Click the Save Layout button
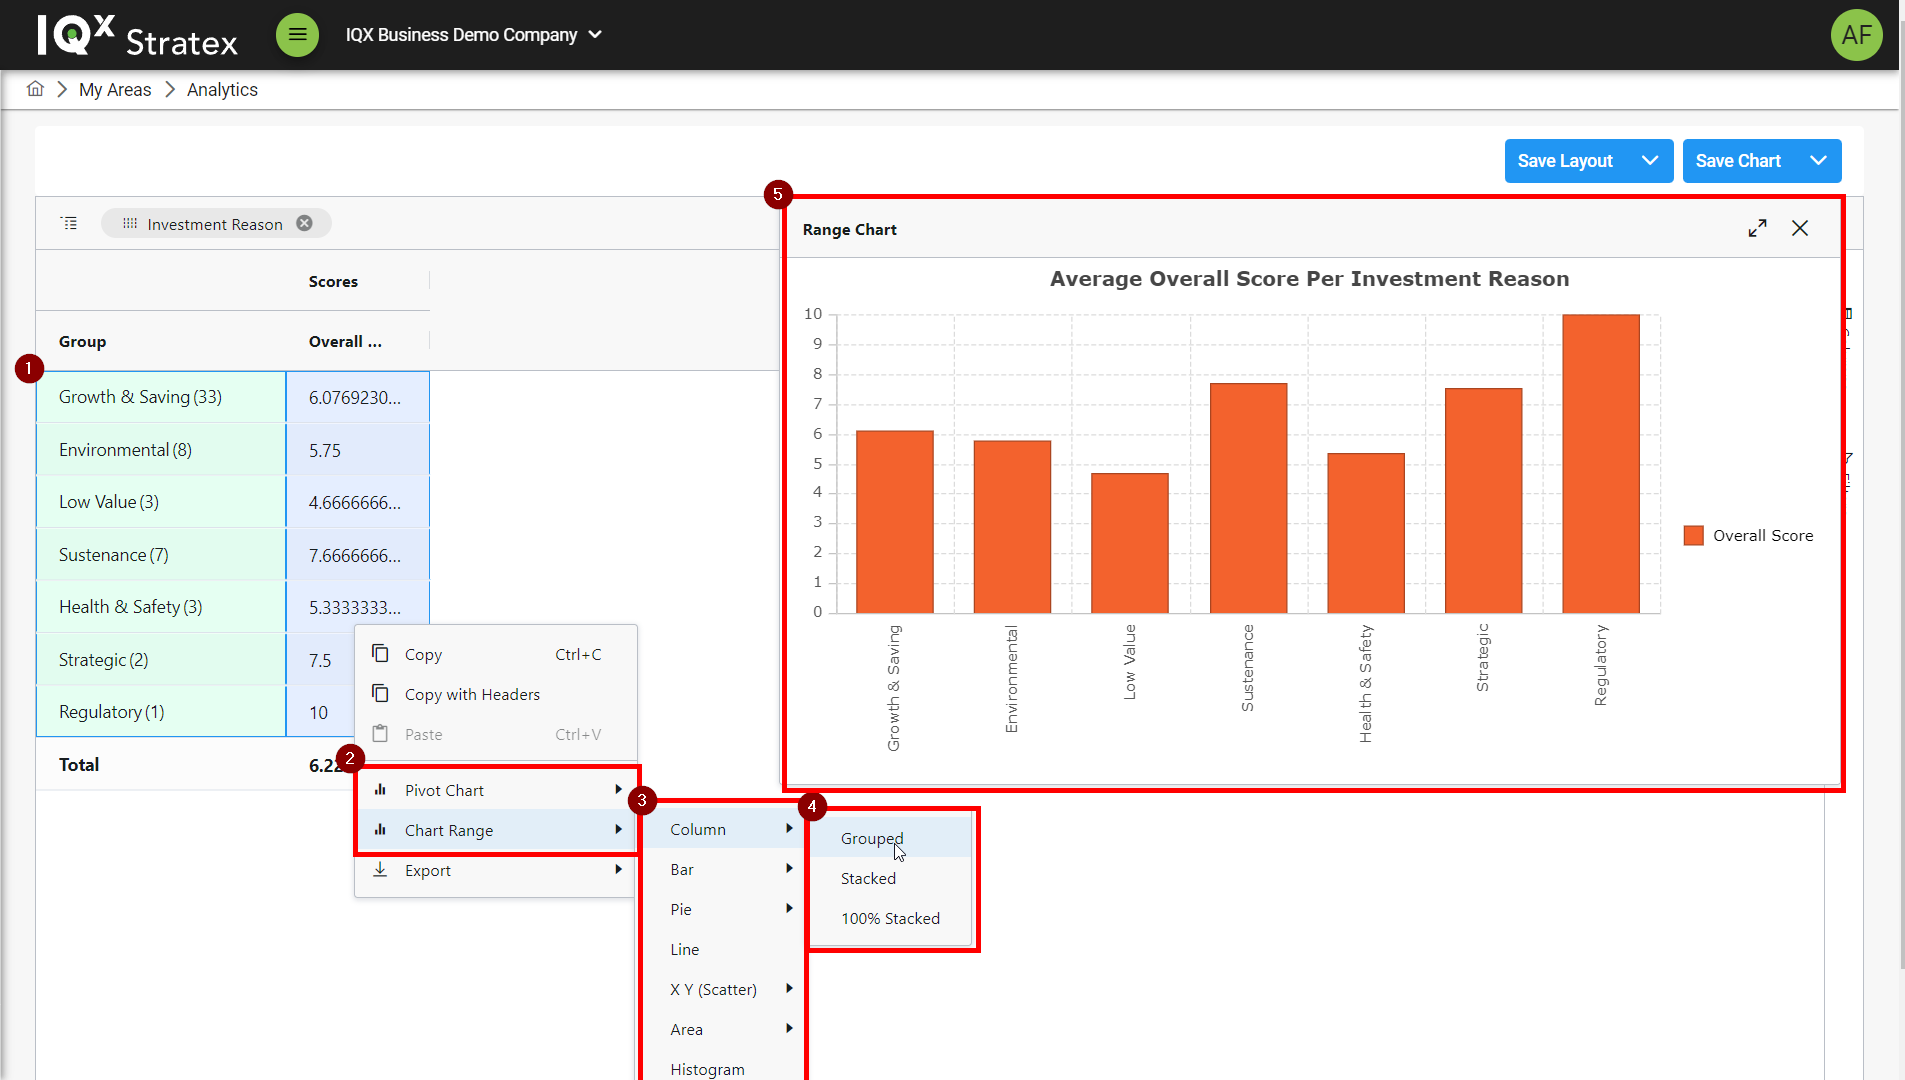 pos(1565,161)
